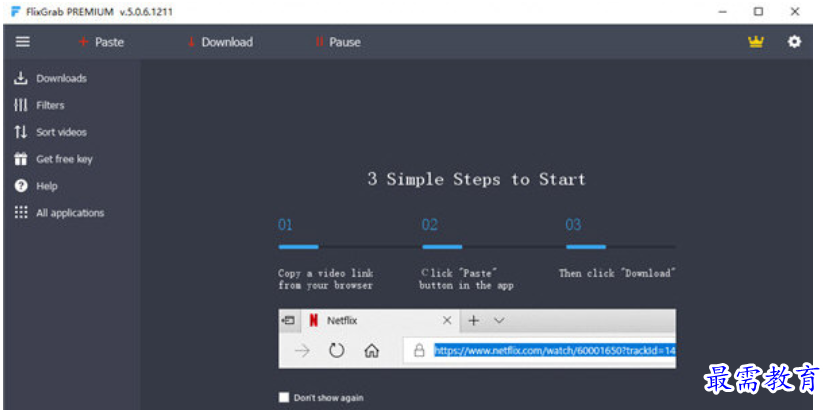
Task: Click the step 03 number
Action: [x=573, y=225]
